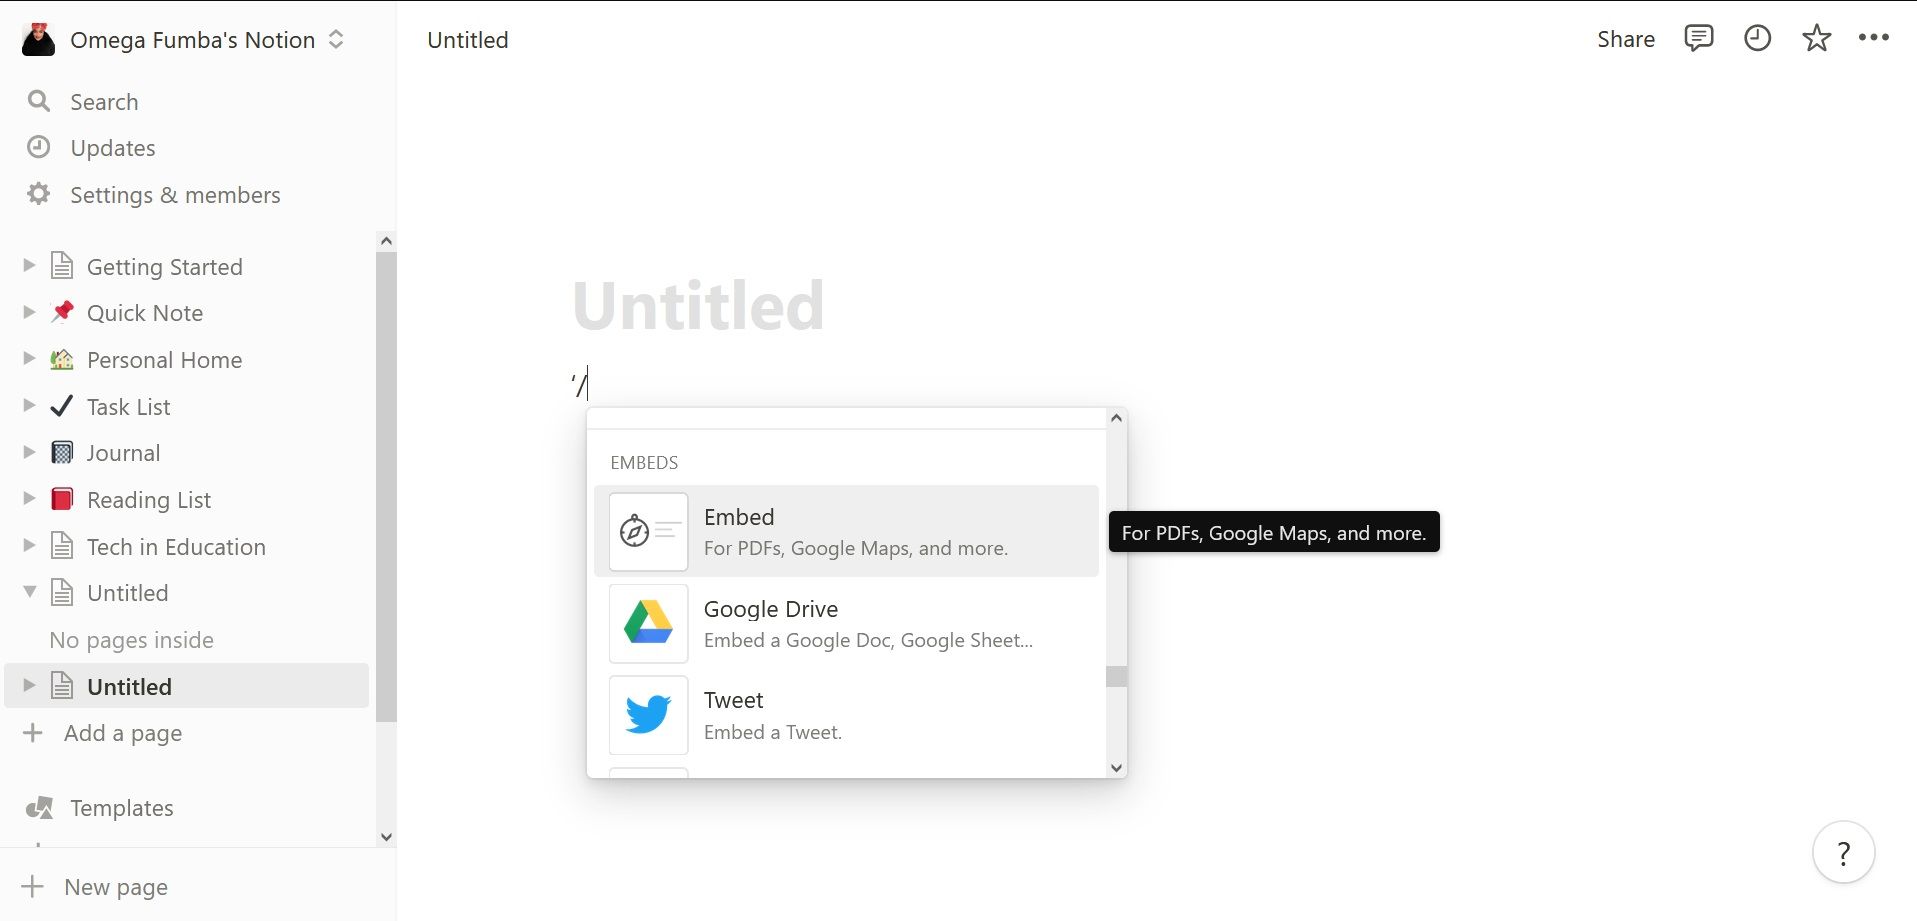1917x921 pixels.
Task: Click the Getting Started page icon
Action: (x=62, y=266)
